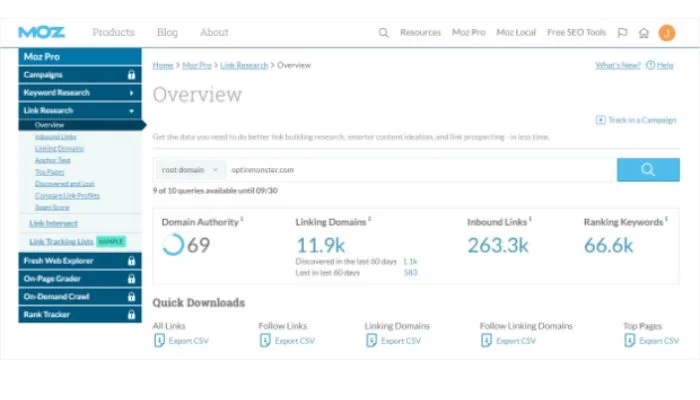This screenshot has width=700, height=400.
Task: Open the About menu item
Action: click(214, 32)
